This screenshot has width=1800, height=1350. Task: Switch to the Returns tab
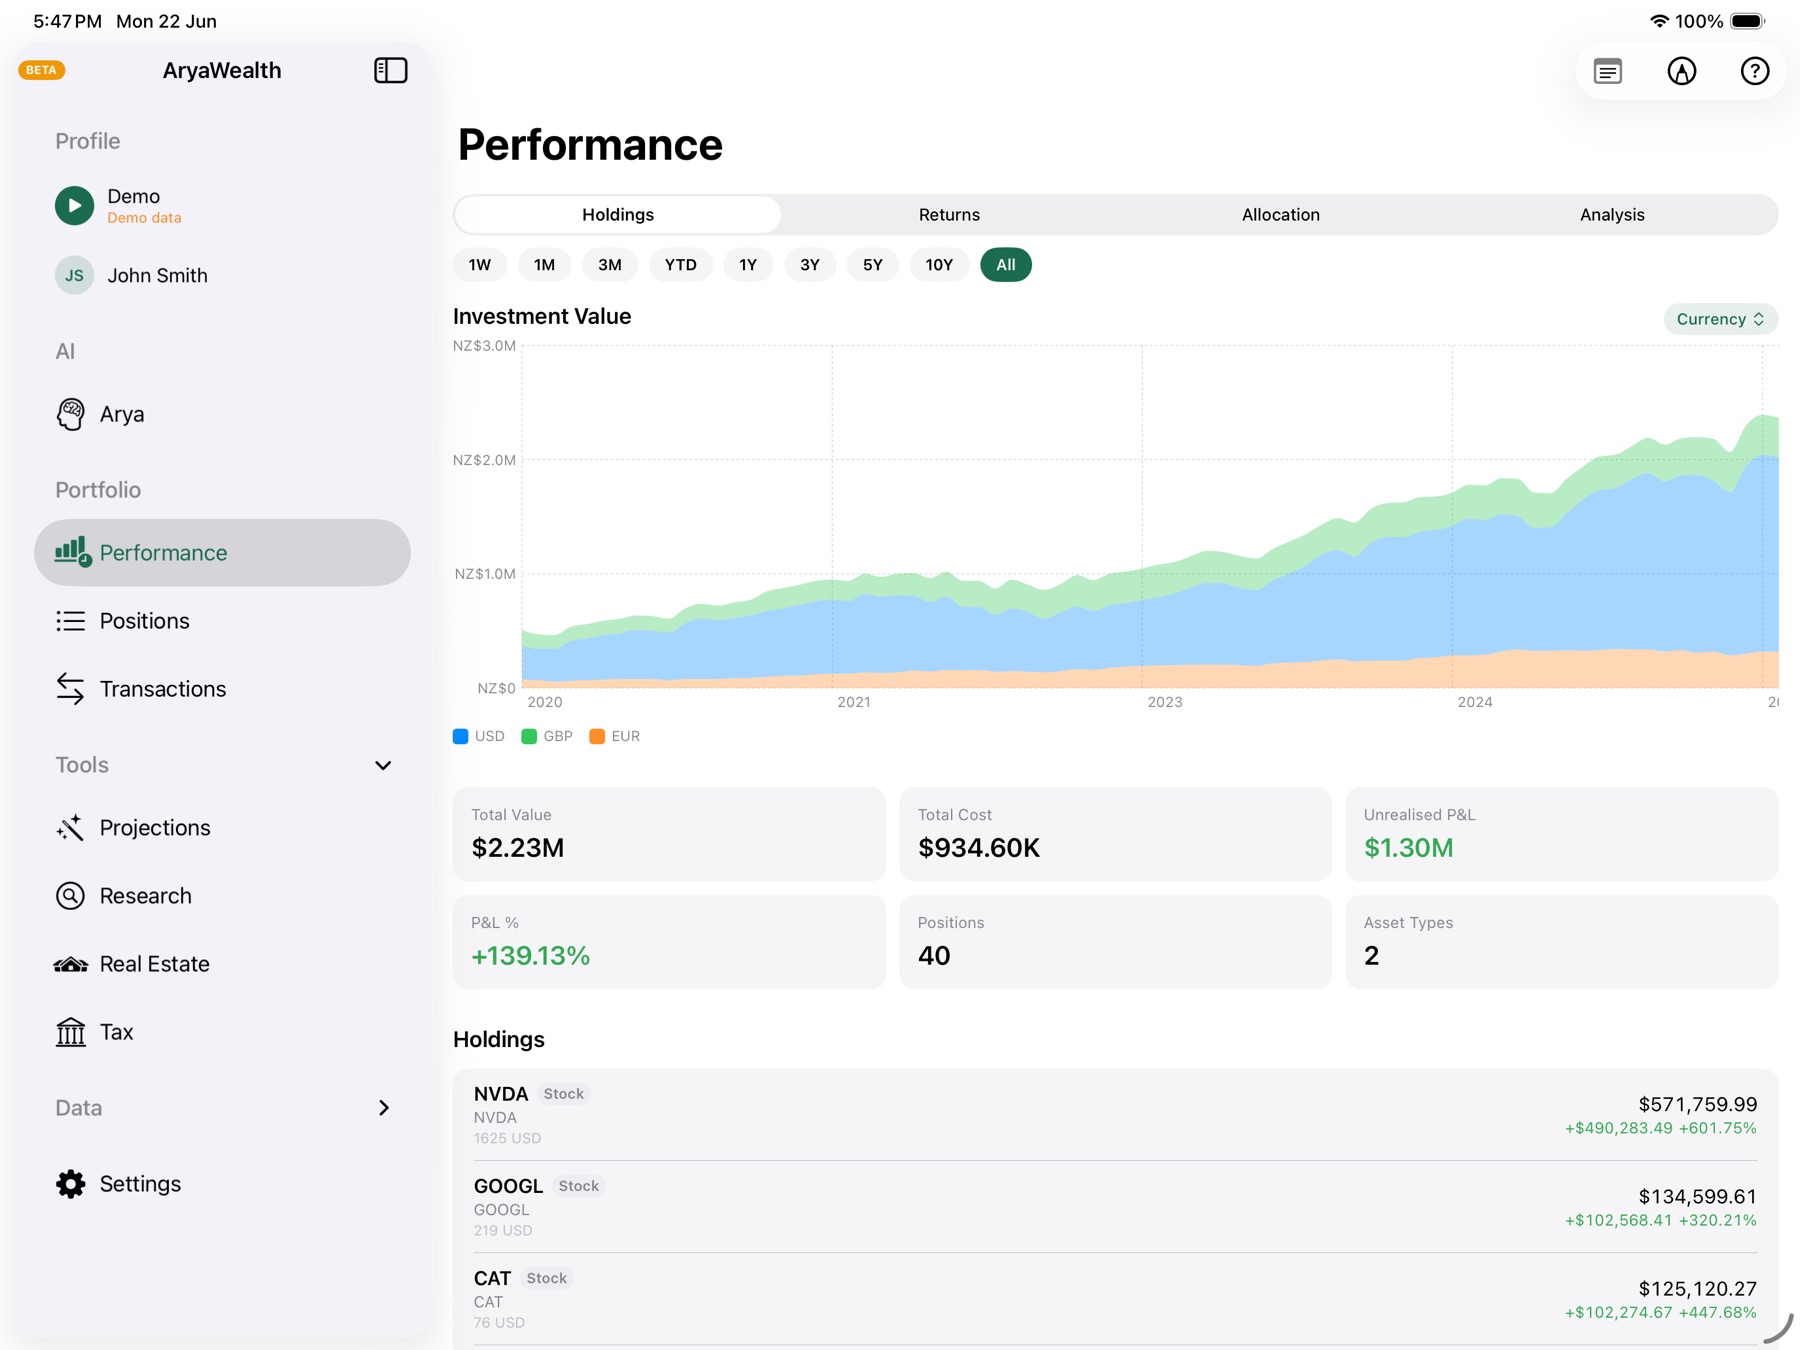coord(949,215)
